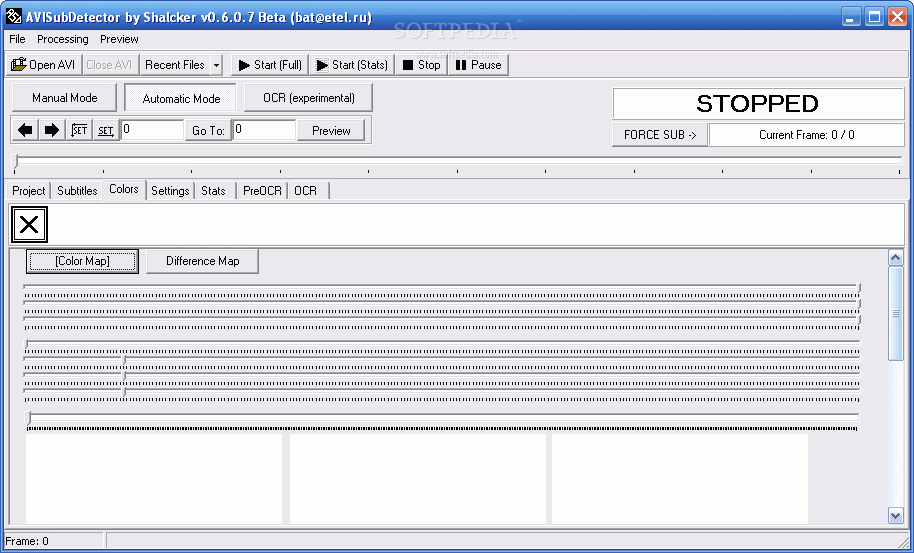Click the first white preview panel

[154, 479]
